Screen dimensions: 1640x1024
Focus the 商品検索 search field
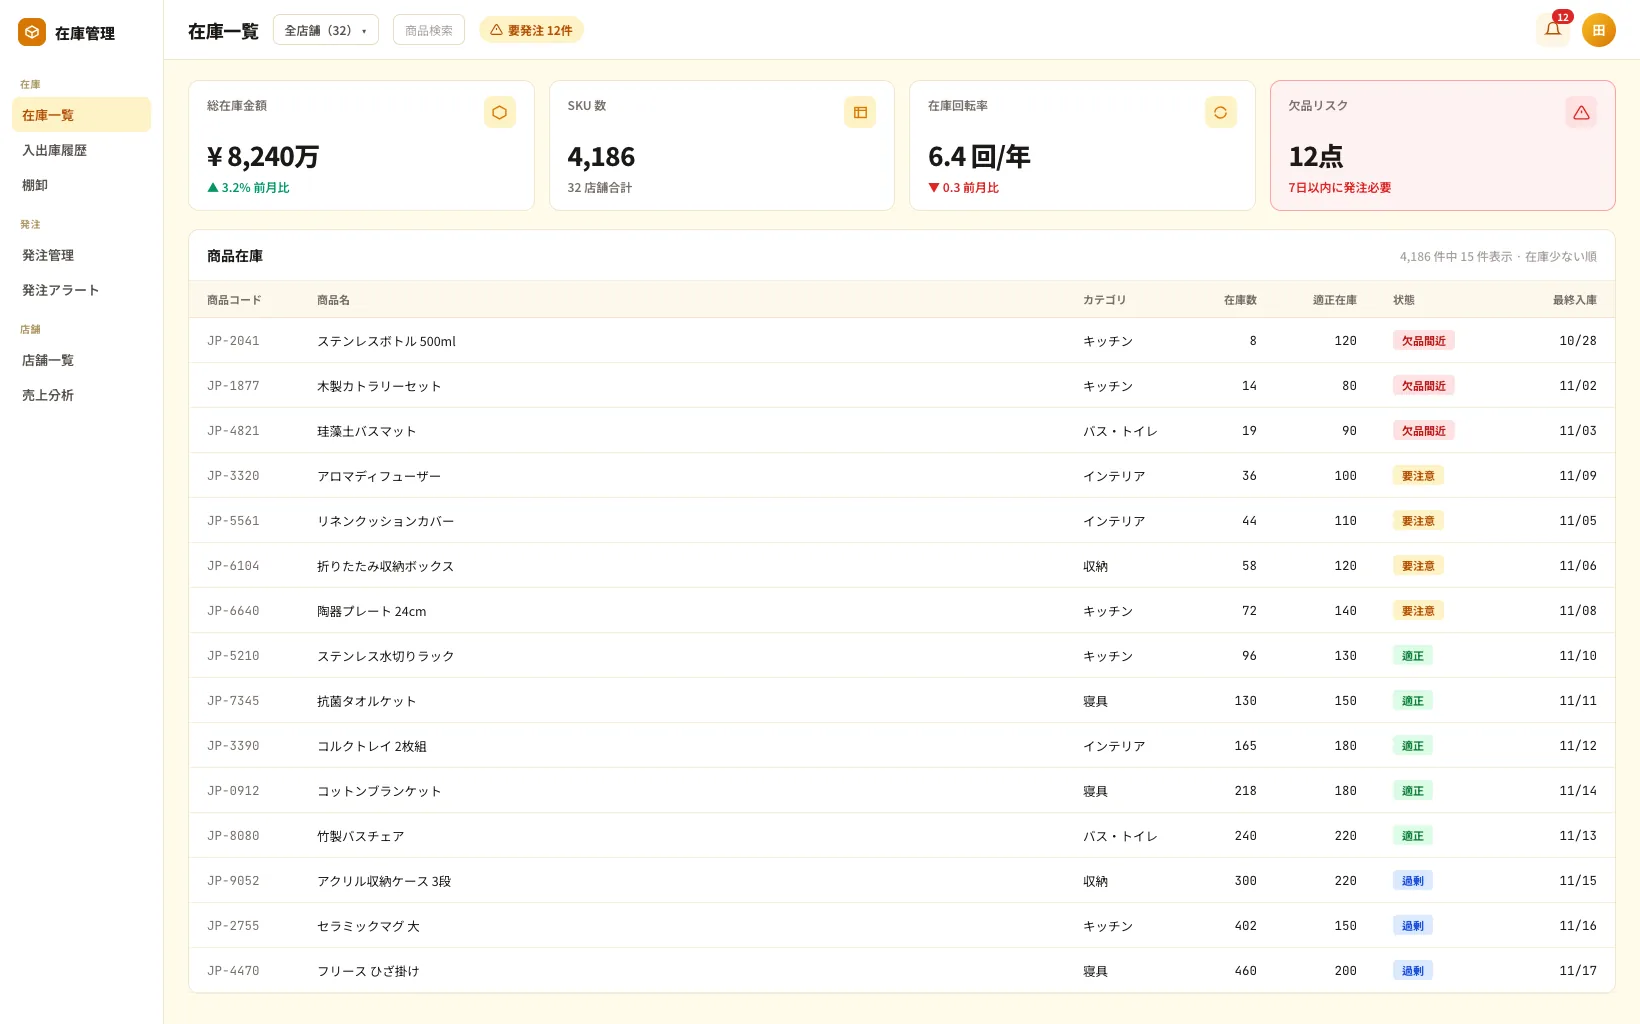click(429, 30)
